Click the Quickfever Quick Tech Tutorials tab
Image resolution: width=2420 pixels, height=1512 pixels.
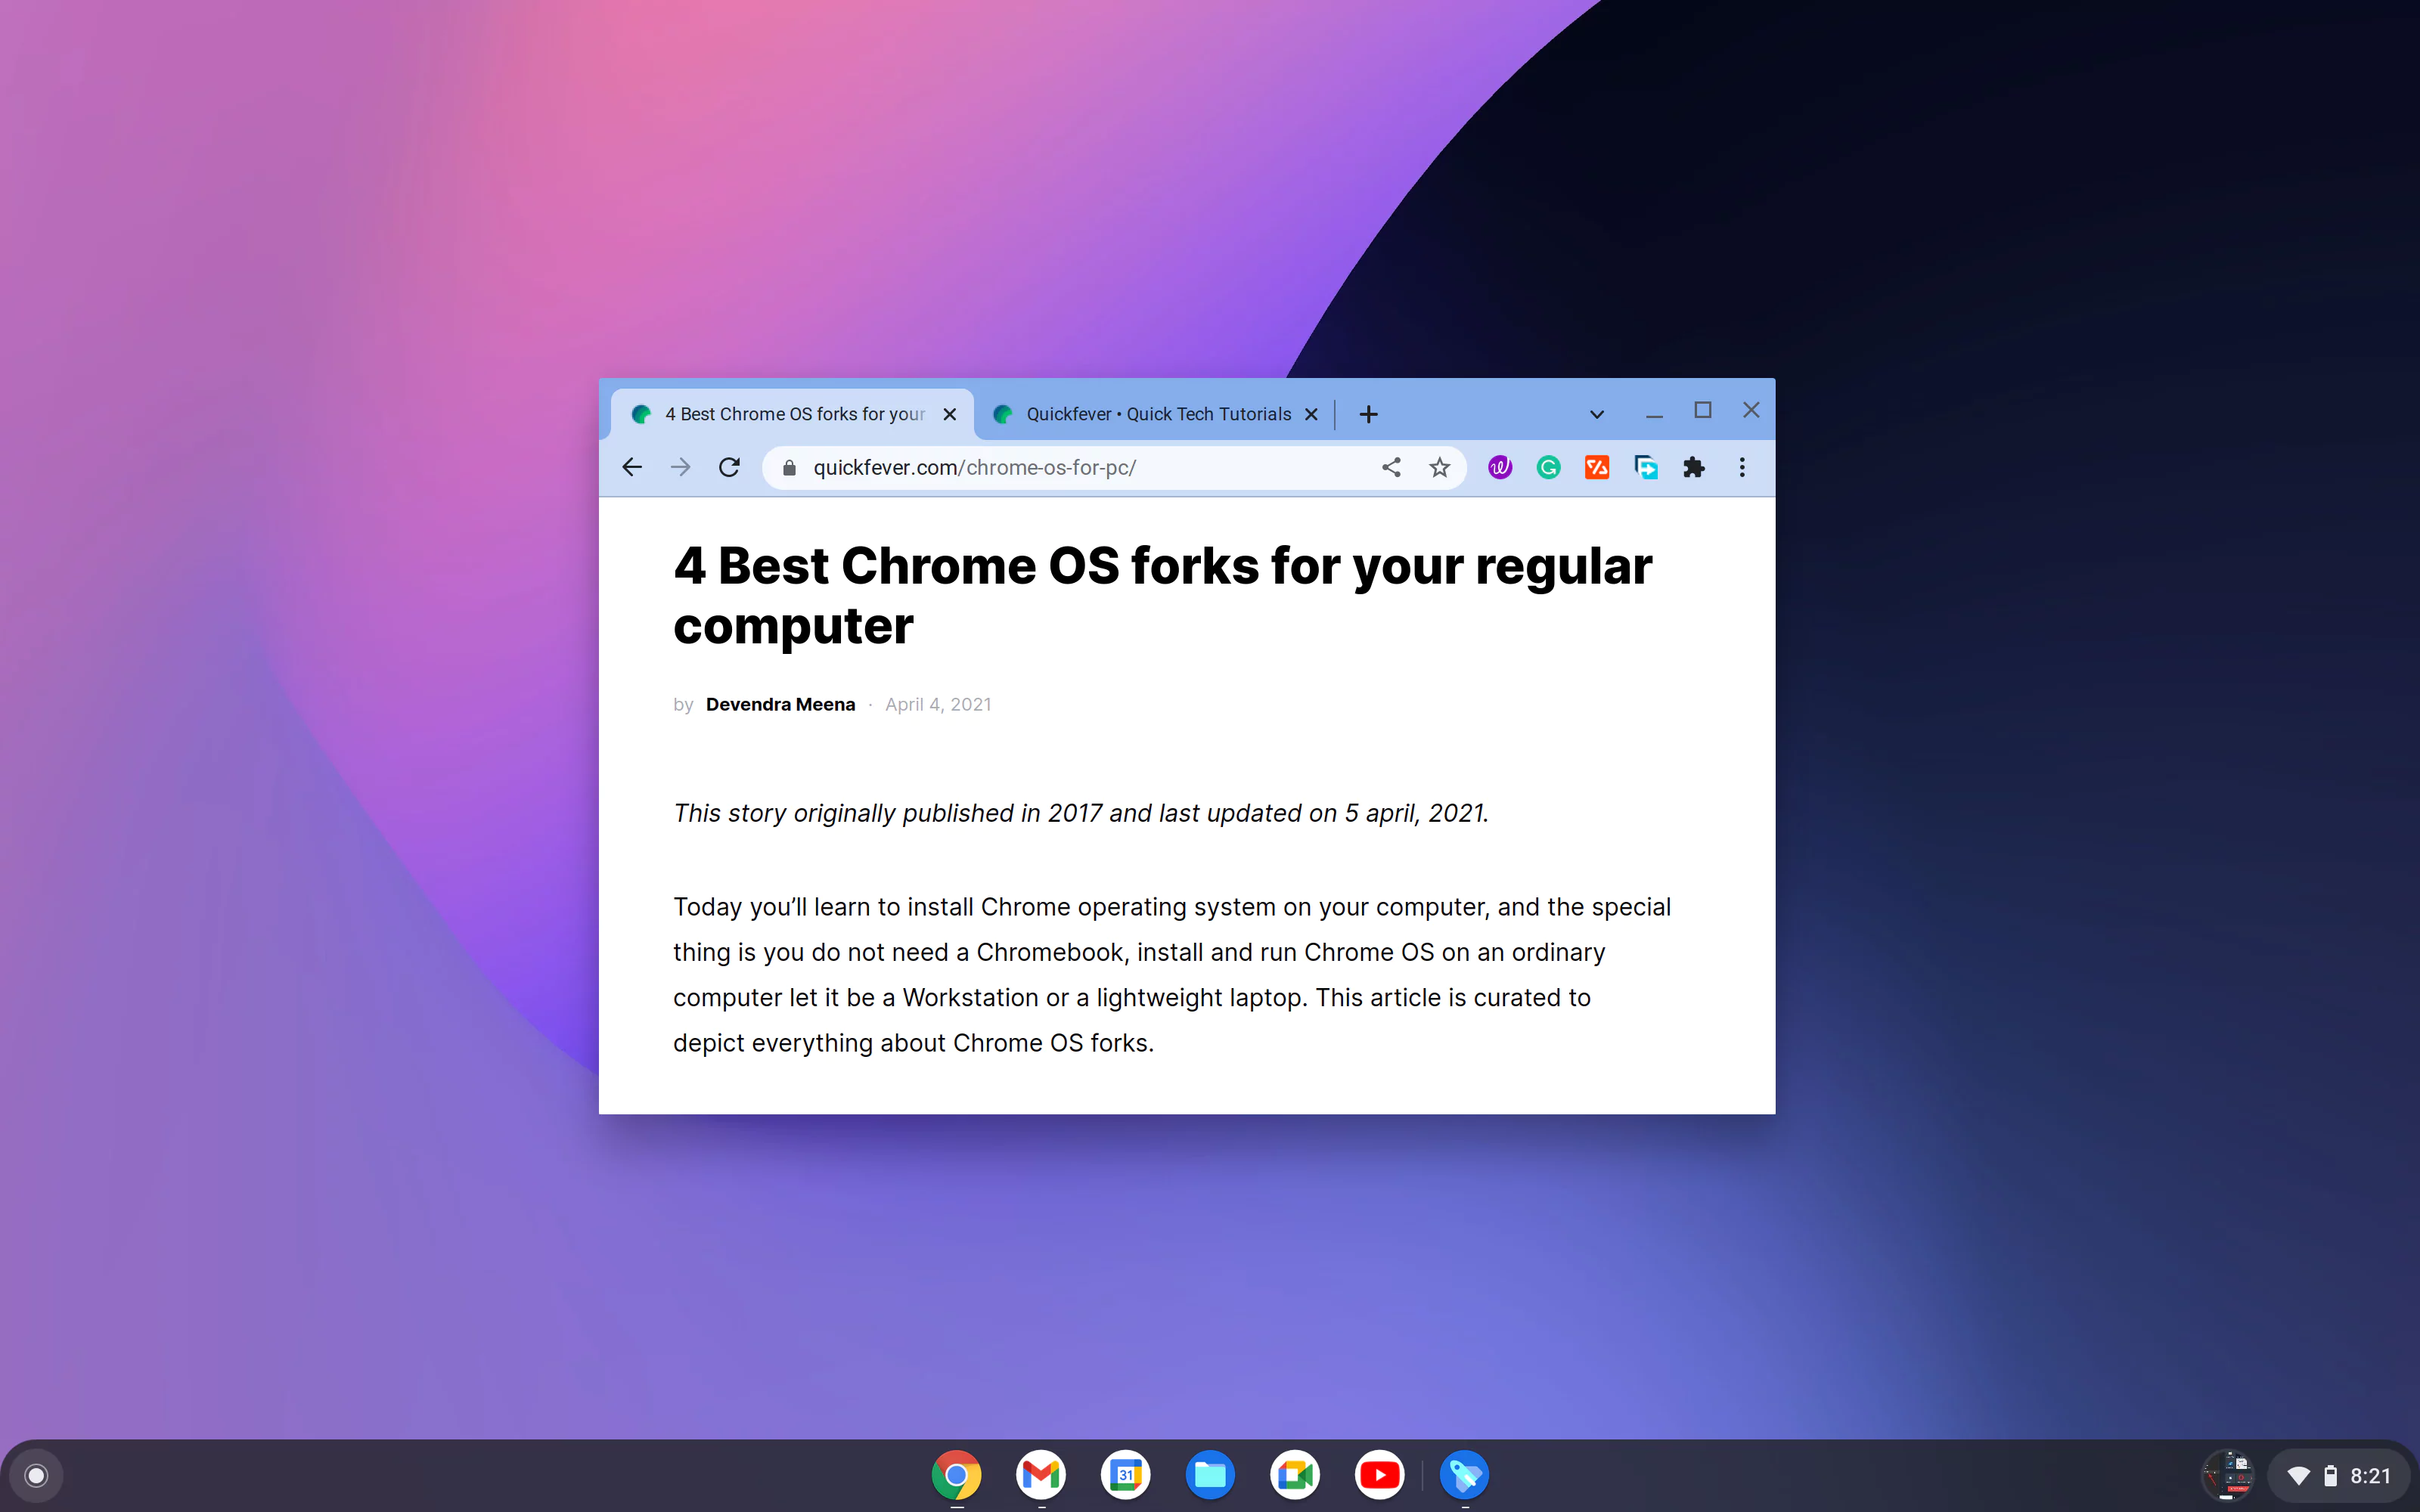(x=1150, y=413)
